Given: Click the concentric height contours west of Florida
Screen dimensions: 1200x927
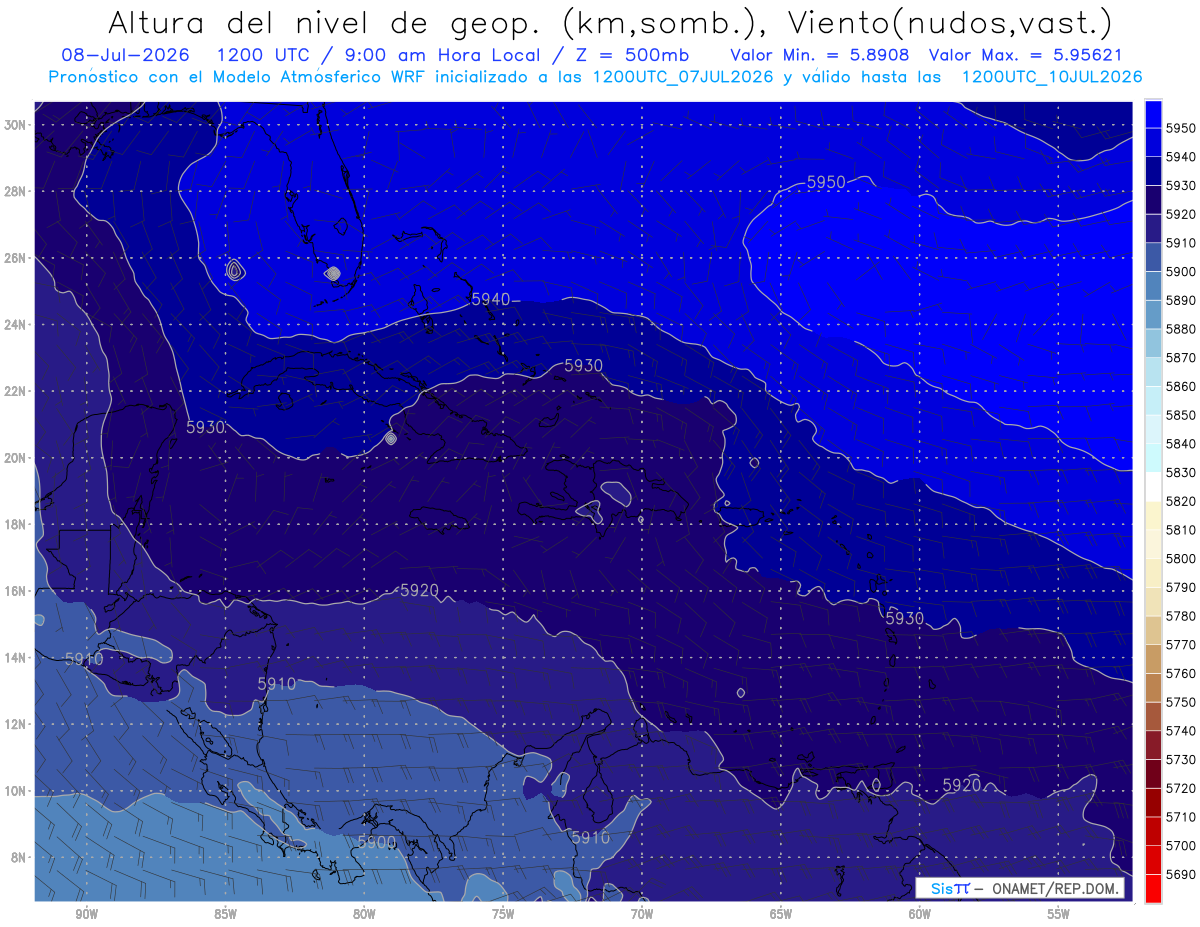Looking at the screenshot, I should coord(234,270).
